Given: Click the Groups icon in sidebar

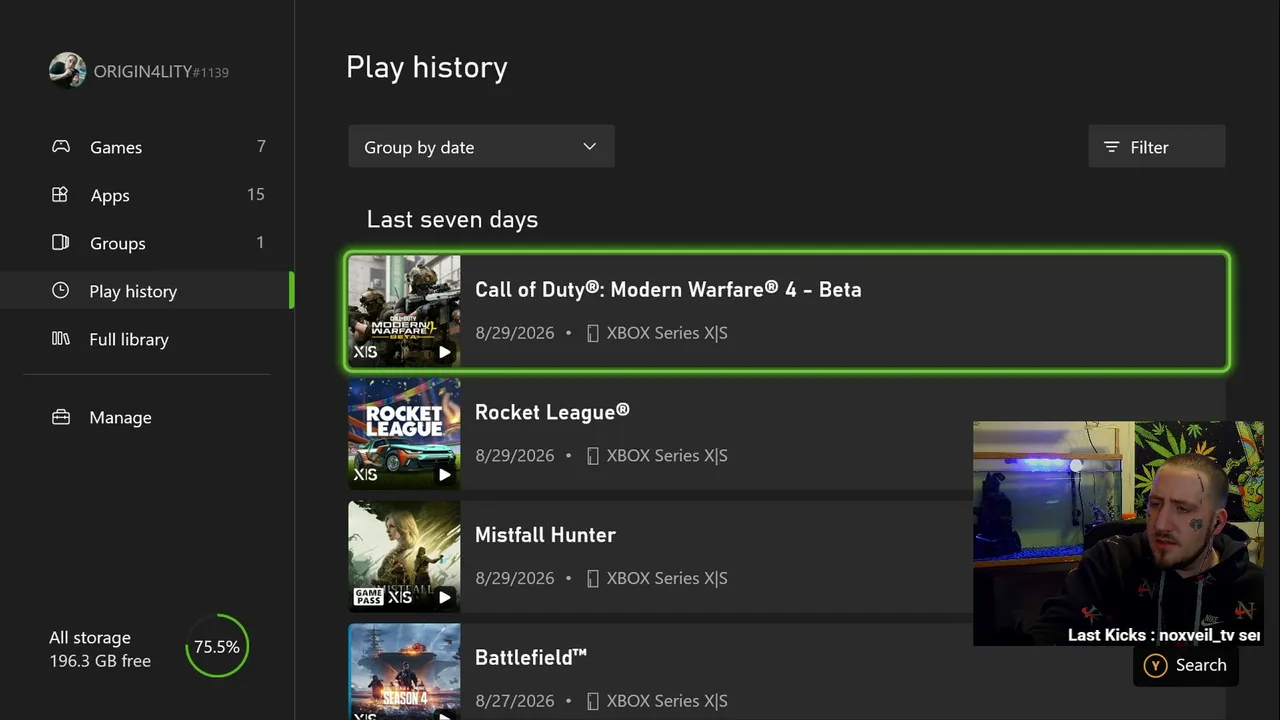Looking at the screenshot, I should (x=60, y=242).
